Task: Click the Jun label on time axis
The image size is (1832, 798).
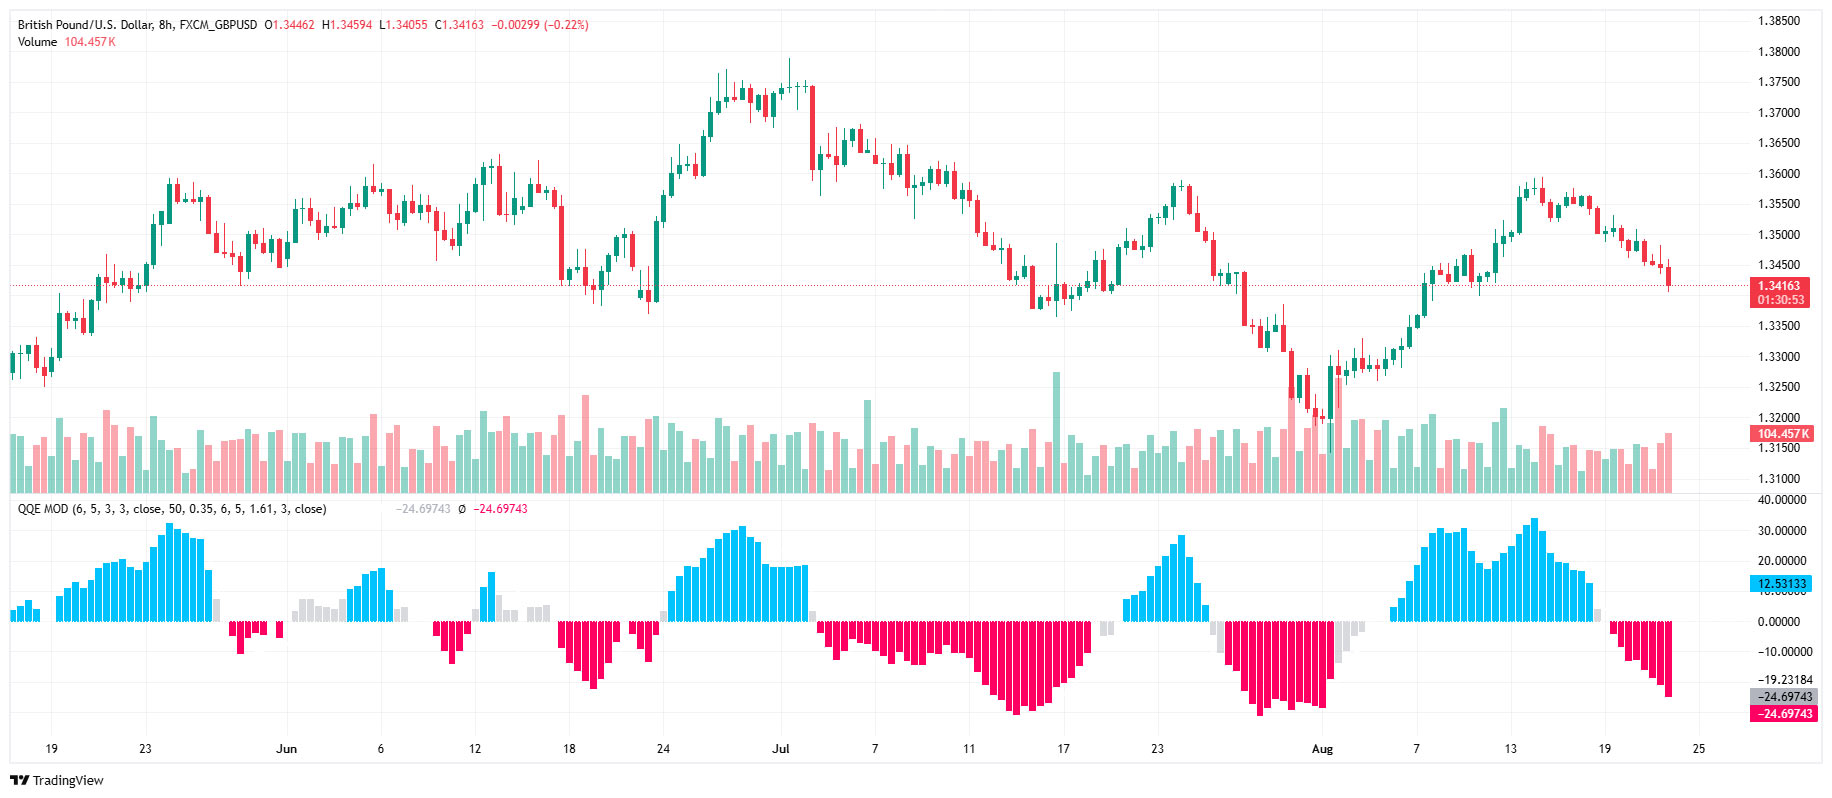Action: (x=287, y=749)
